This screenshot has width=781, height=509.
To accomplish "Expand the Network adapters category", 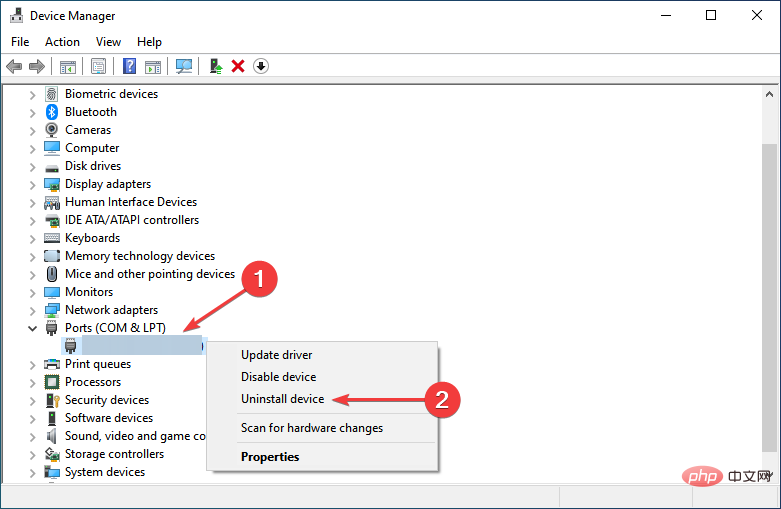I will tap(32, 310).
